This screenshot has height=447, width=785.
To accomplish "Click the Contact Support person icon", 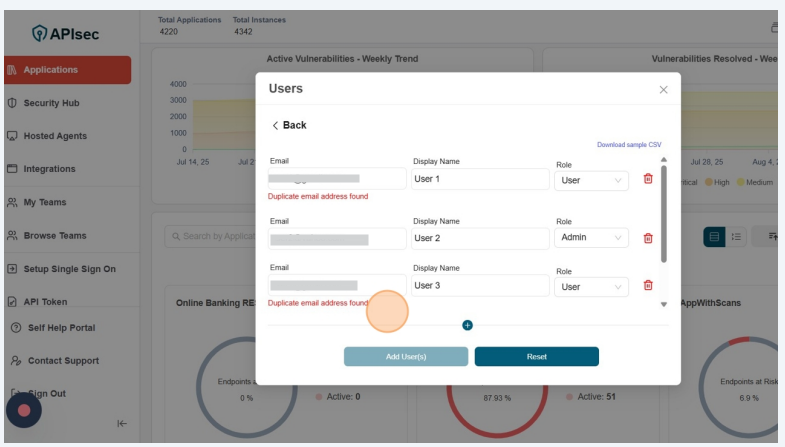I will (x=16, y=360).
